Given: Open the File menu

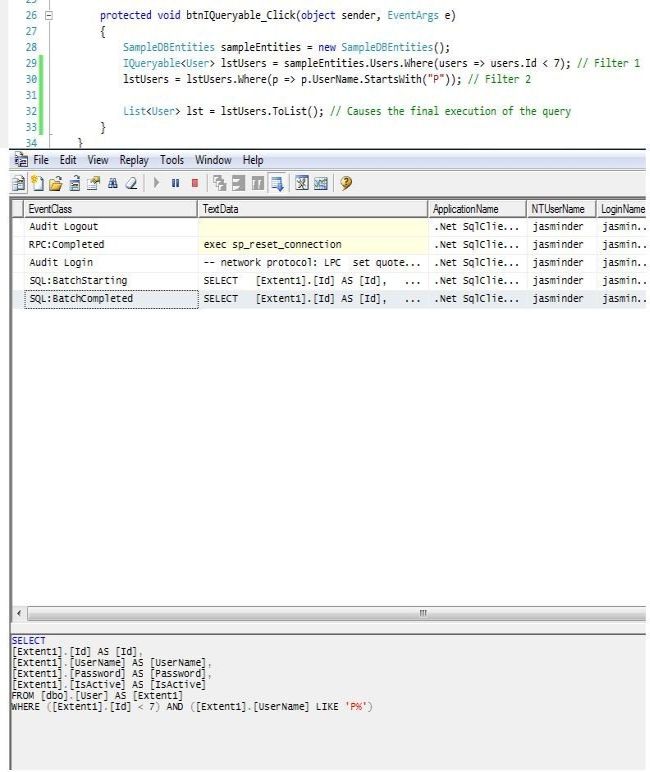Looking at the screenshot, I should coord(41,160).
